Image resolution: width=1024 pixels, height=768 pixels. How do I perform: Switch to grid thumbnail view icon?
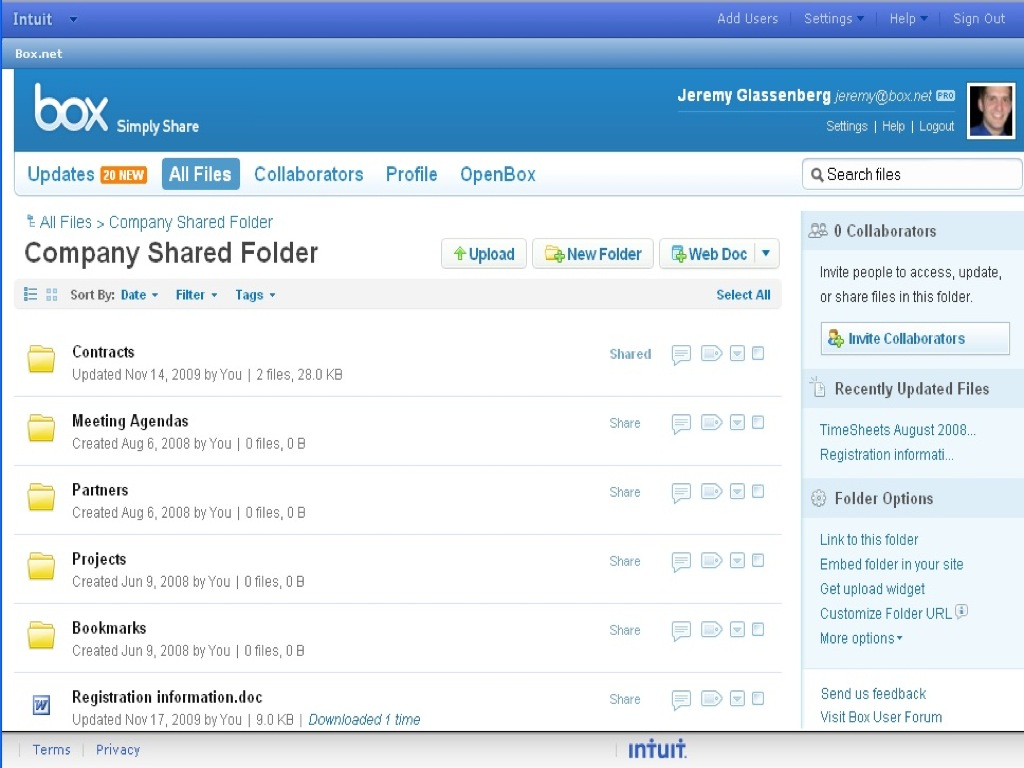[x=52, y=295]
